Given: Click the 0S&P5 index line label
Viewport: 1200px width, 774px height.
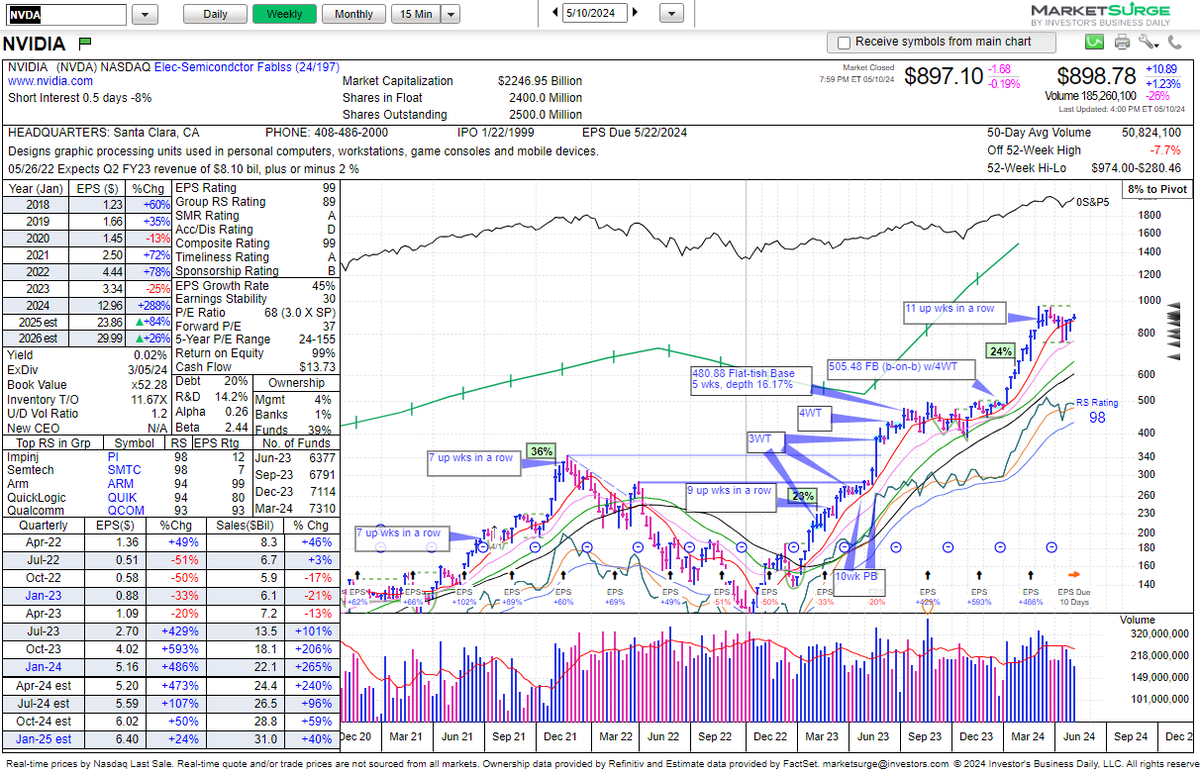Looking at the screenshot, I should pyautogui.click(x=1092, y=202).
